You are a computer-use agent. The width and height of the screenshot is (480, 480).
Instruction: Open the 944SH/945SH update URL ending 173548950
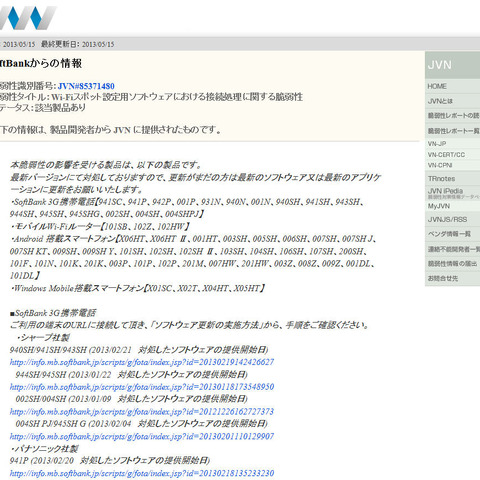(x=142, y=387)
